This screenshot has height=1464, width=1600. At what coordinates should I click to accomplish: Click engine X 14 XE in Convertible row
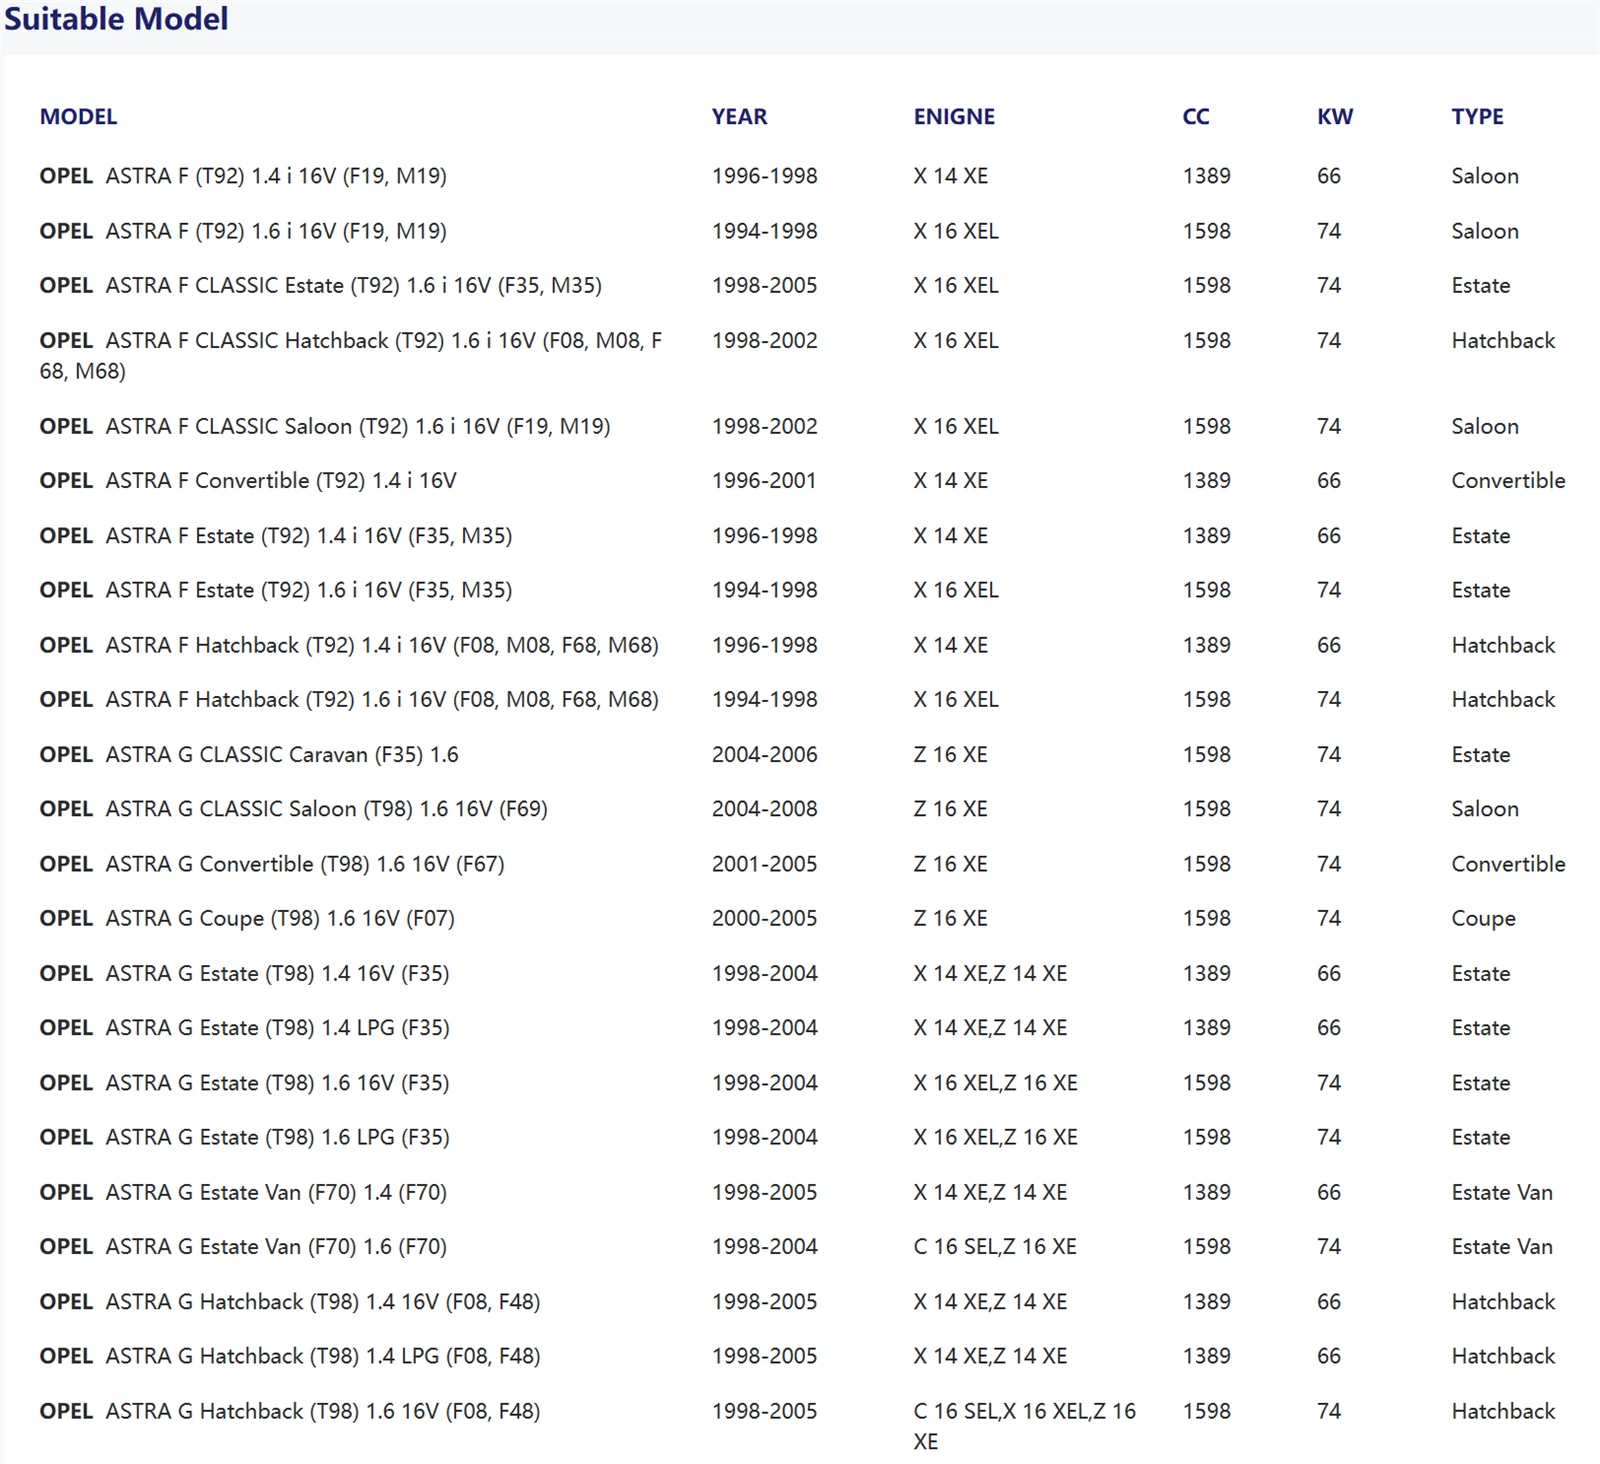pos(950,480)
